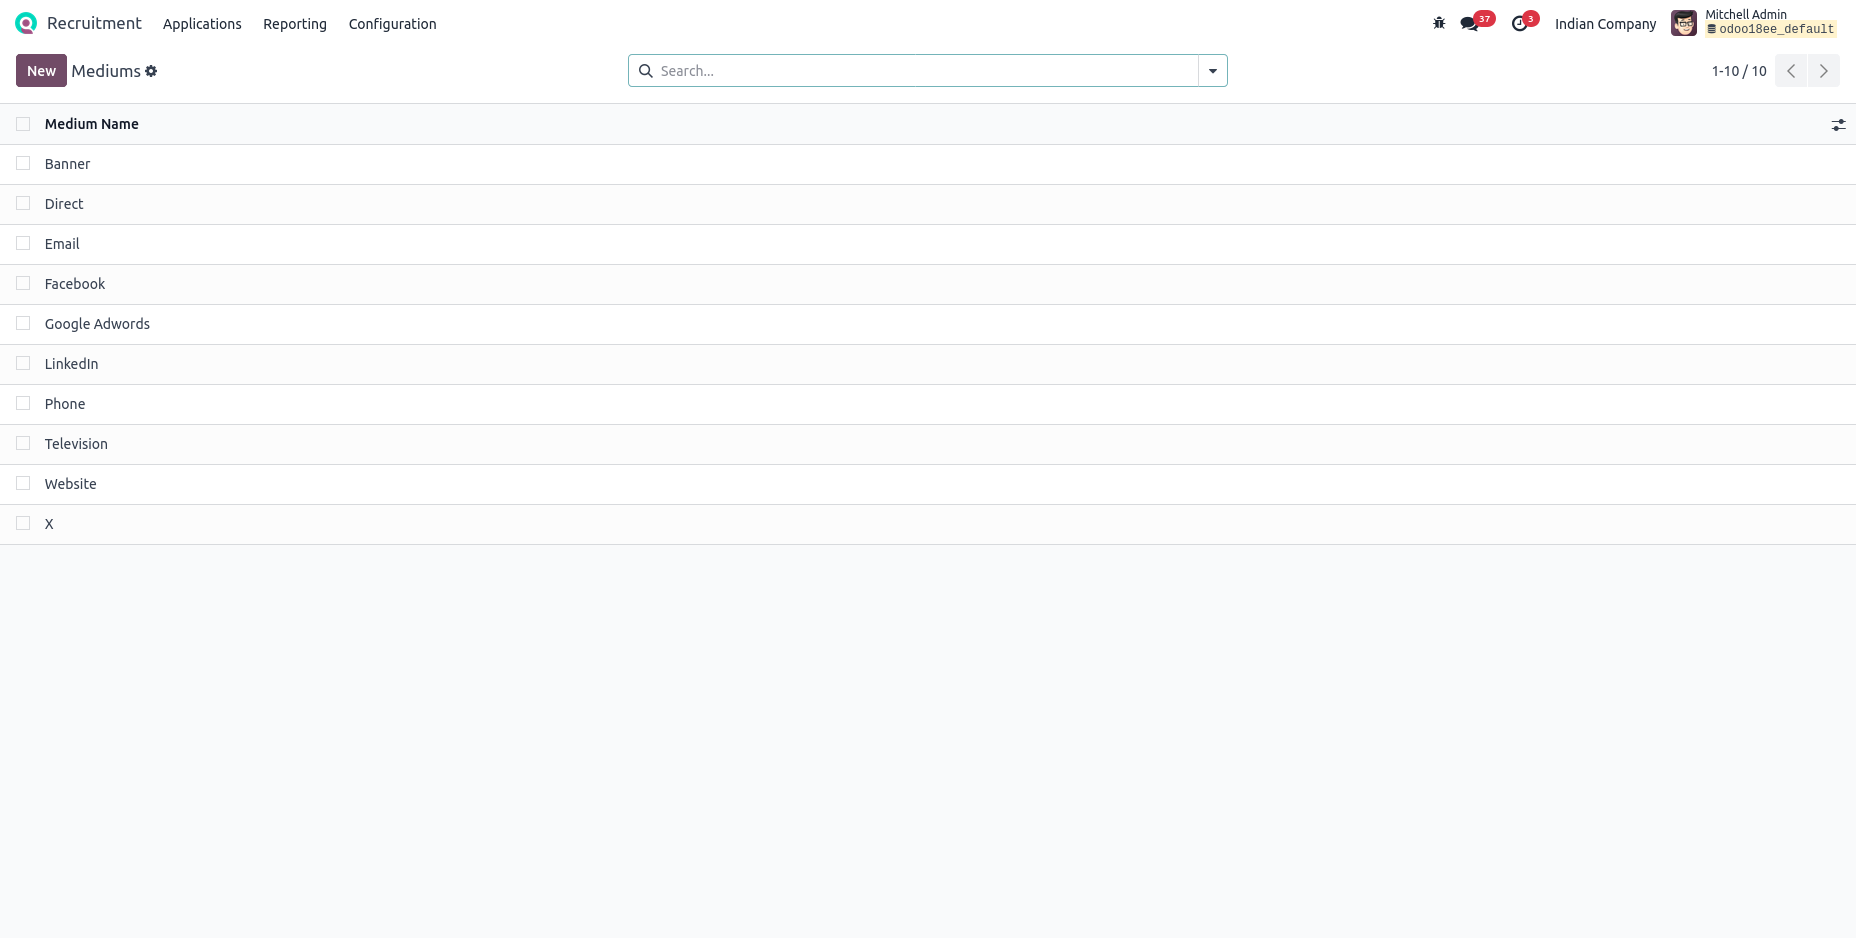Check the Email row checkbox
Screen dimensions: 1856x938
pyautogui.click(x=23, y=244)
